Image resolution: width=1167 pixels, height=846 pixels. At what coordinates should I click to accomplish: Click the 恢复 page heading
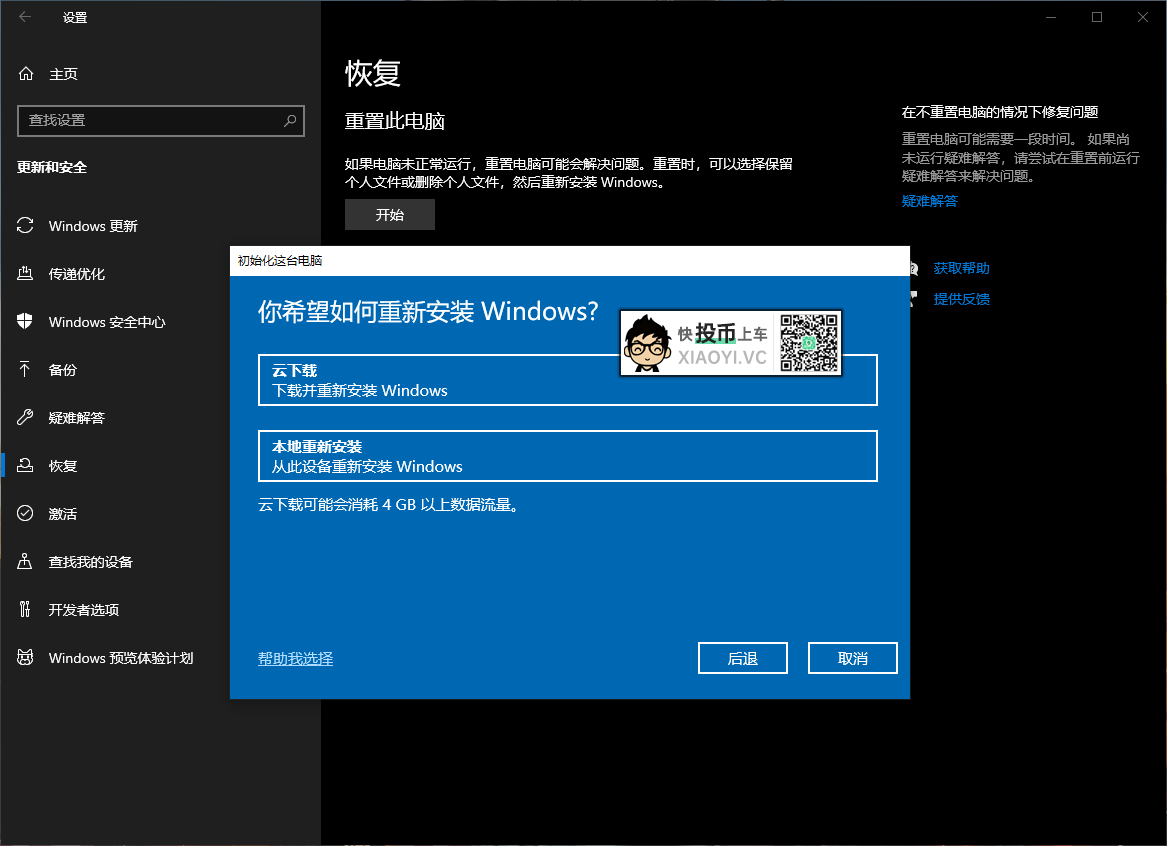373,73
